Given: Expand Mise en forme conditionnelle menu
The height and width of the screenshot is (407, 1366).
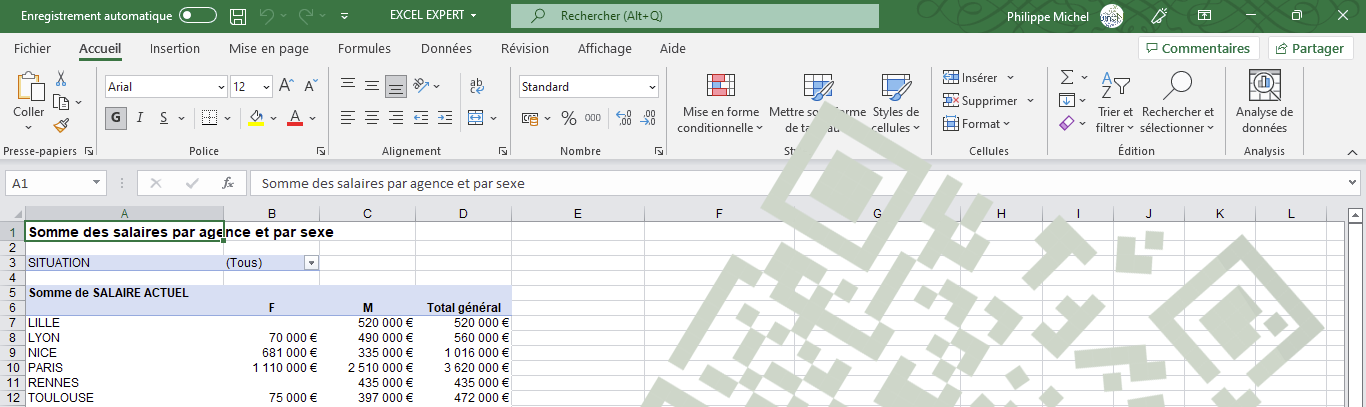Looking at the screenshot, I should [x=719, y=102].
